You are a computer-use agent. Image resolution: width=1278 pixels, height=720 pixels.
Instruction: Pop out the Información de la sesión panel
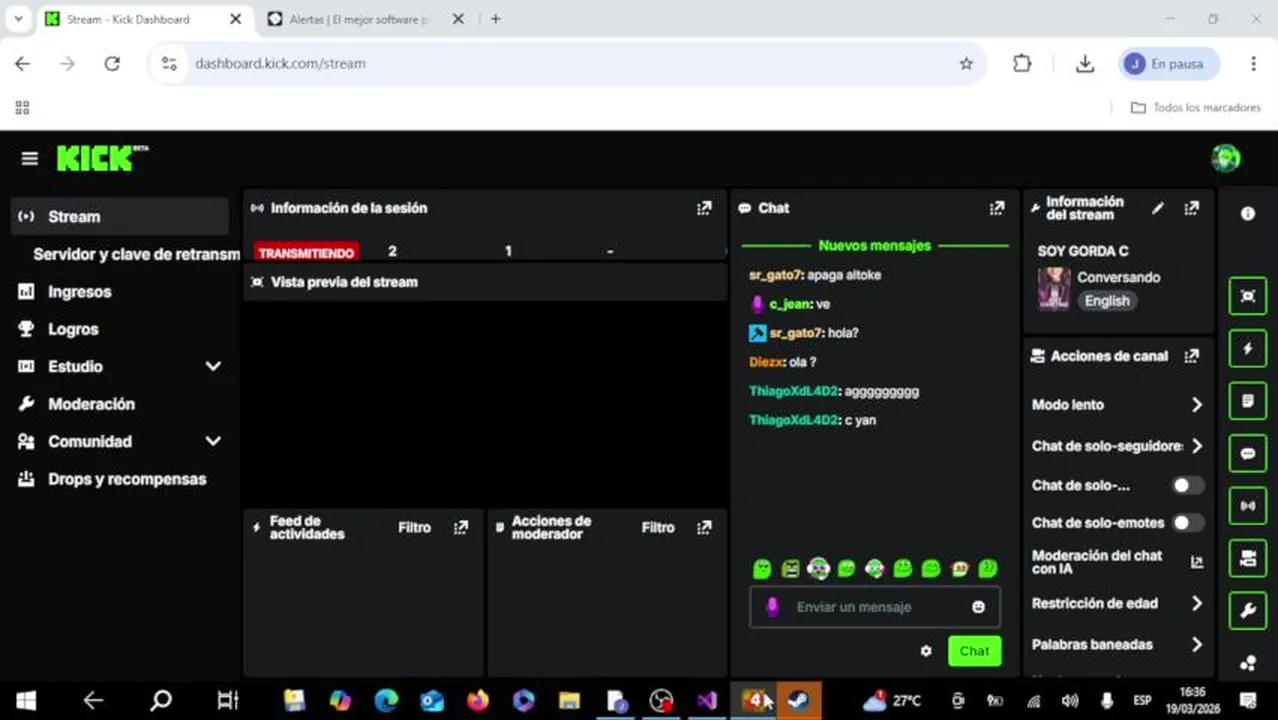click(704, 208)
